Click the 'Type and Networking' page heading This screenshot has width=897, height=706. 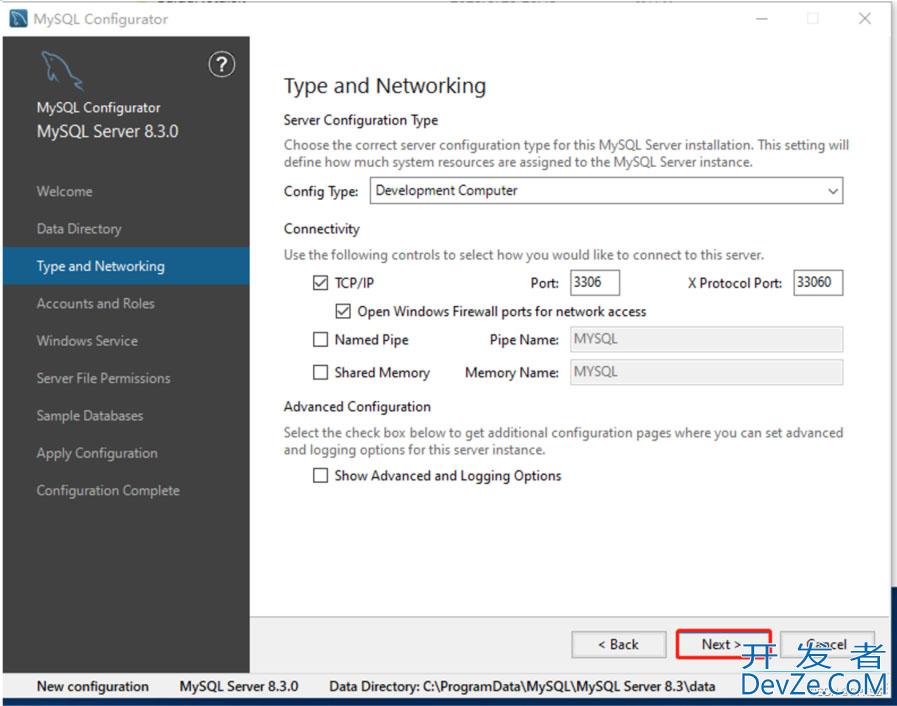click(x=385, y=86)
